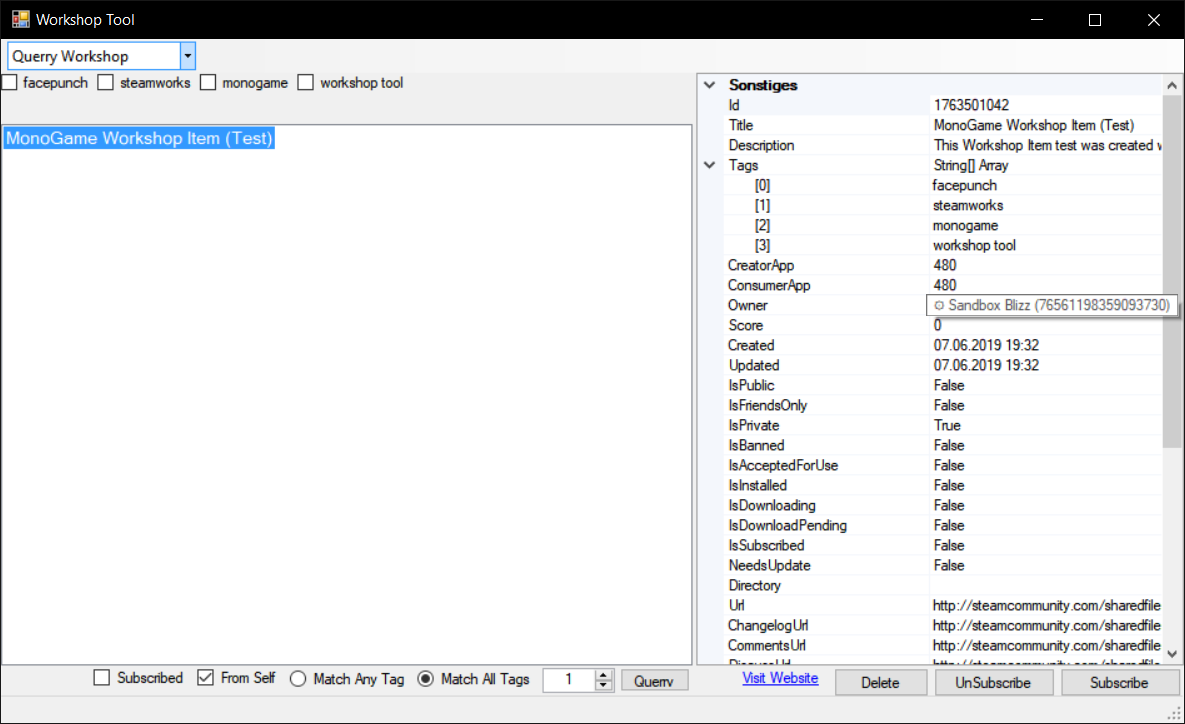The image size is (1185, 724).
Task: Click the Subscribe button
Action: tap(1119, 682)
